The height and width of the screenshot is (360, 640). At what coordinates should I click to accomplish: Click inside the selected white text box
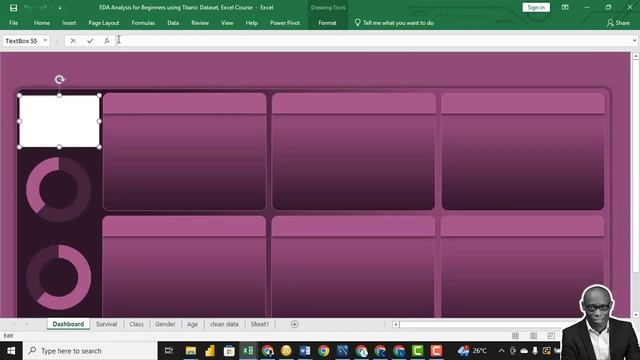point(59,121)
